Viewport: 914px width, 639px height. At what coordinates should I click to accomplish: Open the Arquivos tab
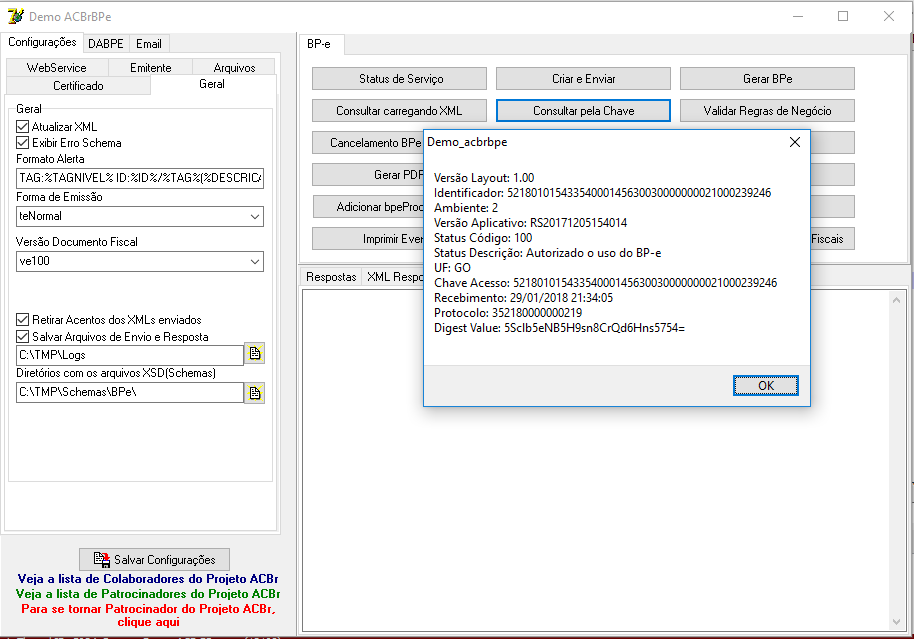click(x=234, y=68)
